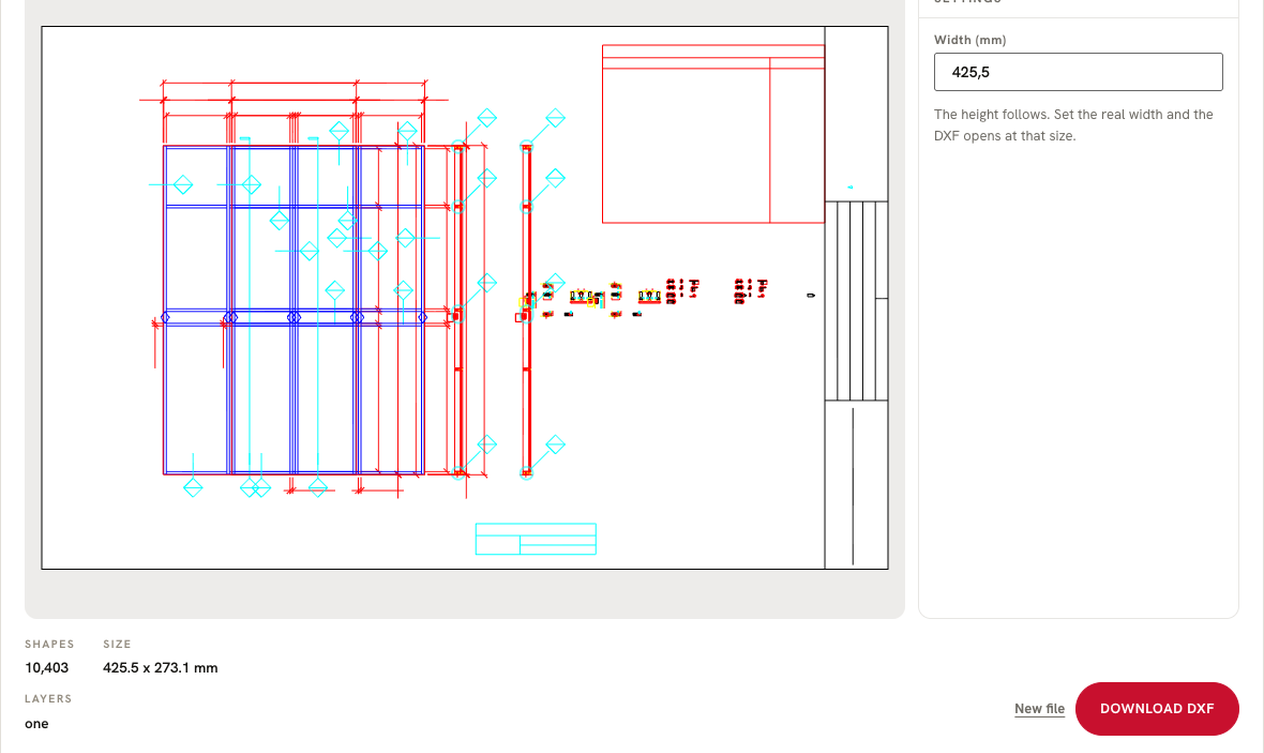Click the "The height follows" help text

click(x=1073, y=125)
